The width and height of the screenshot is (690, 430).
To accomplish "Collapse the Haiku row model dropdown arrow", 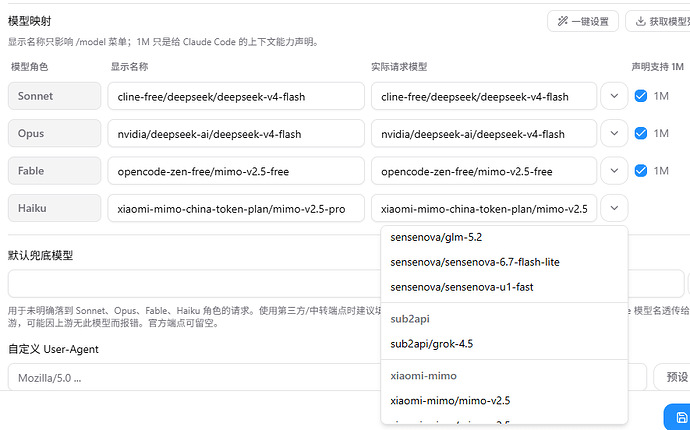I will point(614,208).
